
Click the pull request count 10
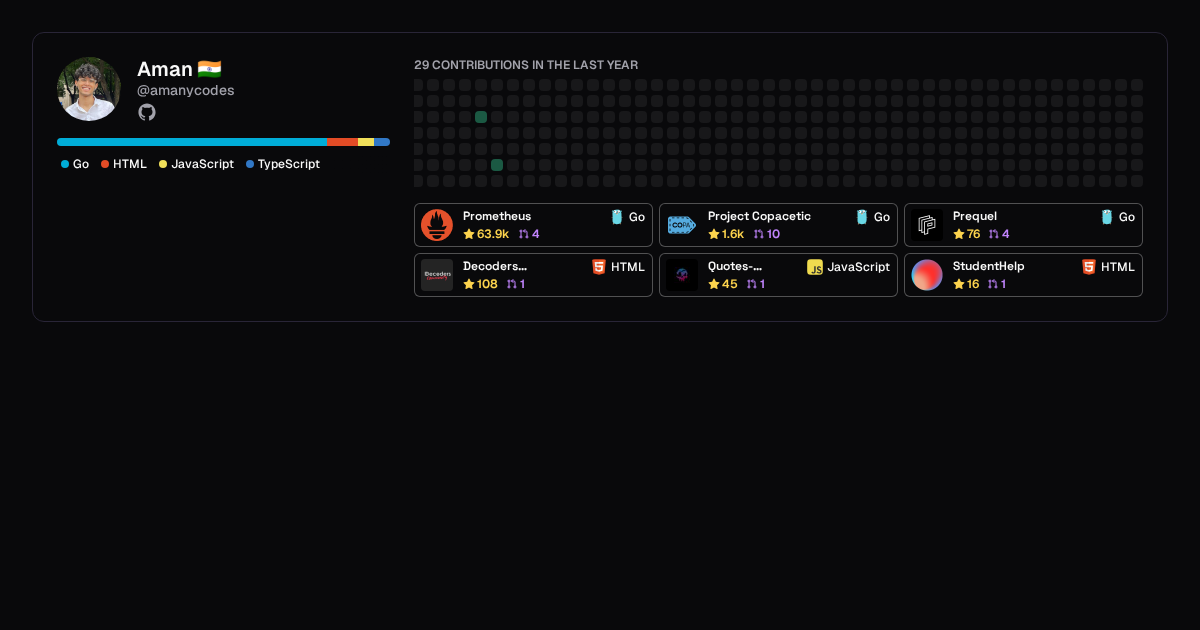pyautogui.click(x=773, y=234)
